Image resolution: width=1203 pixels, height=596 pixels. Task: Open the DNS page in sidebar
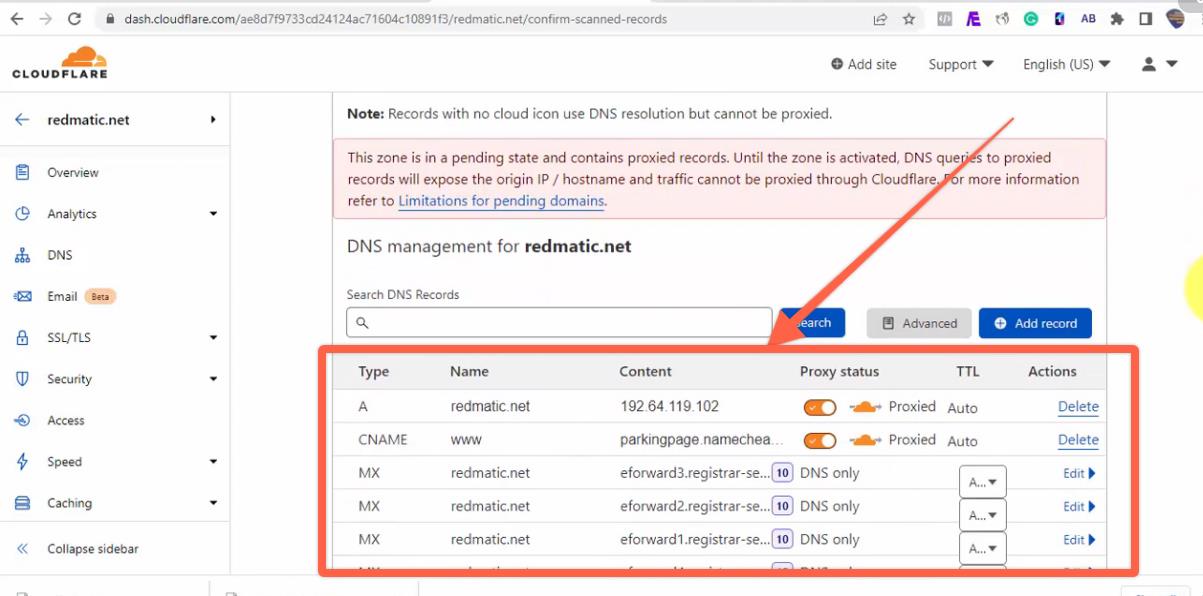click(60, 255)
